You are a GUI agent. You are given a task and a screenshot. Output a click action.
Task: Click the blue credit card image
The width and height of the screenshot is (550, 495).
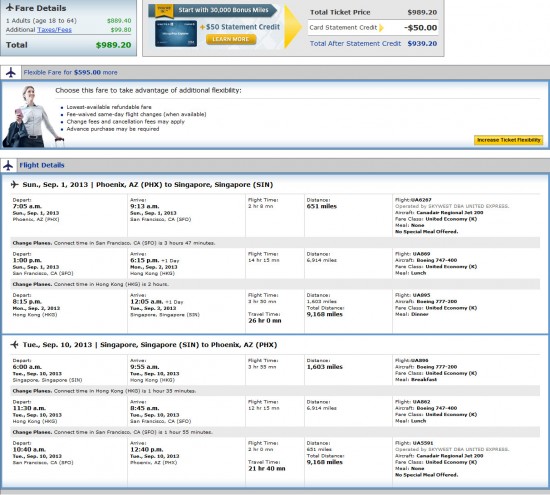pos(176,34)
